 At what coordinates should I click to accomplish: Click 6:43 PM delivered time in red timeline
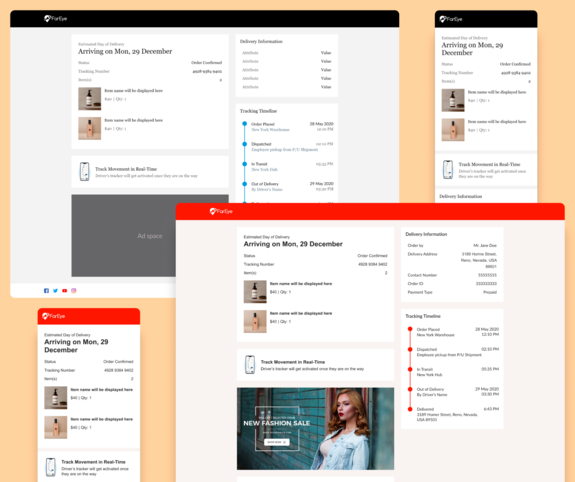[491, 409]
